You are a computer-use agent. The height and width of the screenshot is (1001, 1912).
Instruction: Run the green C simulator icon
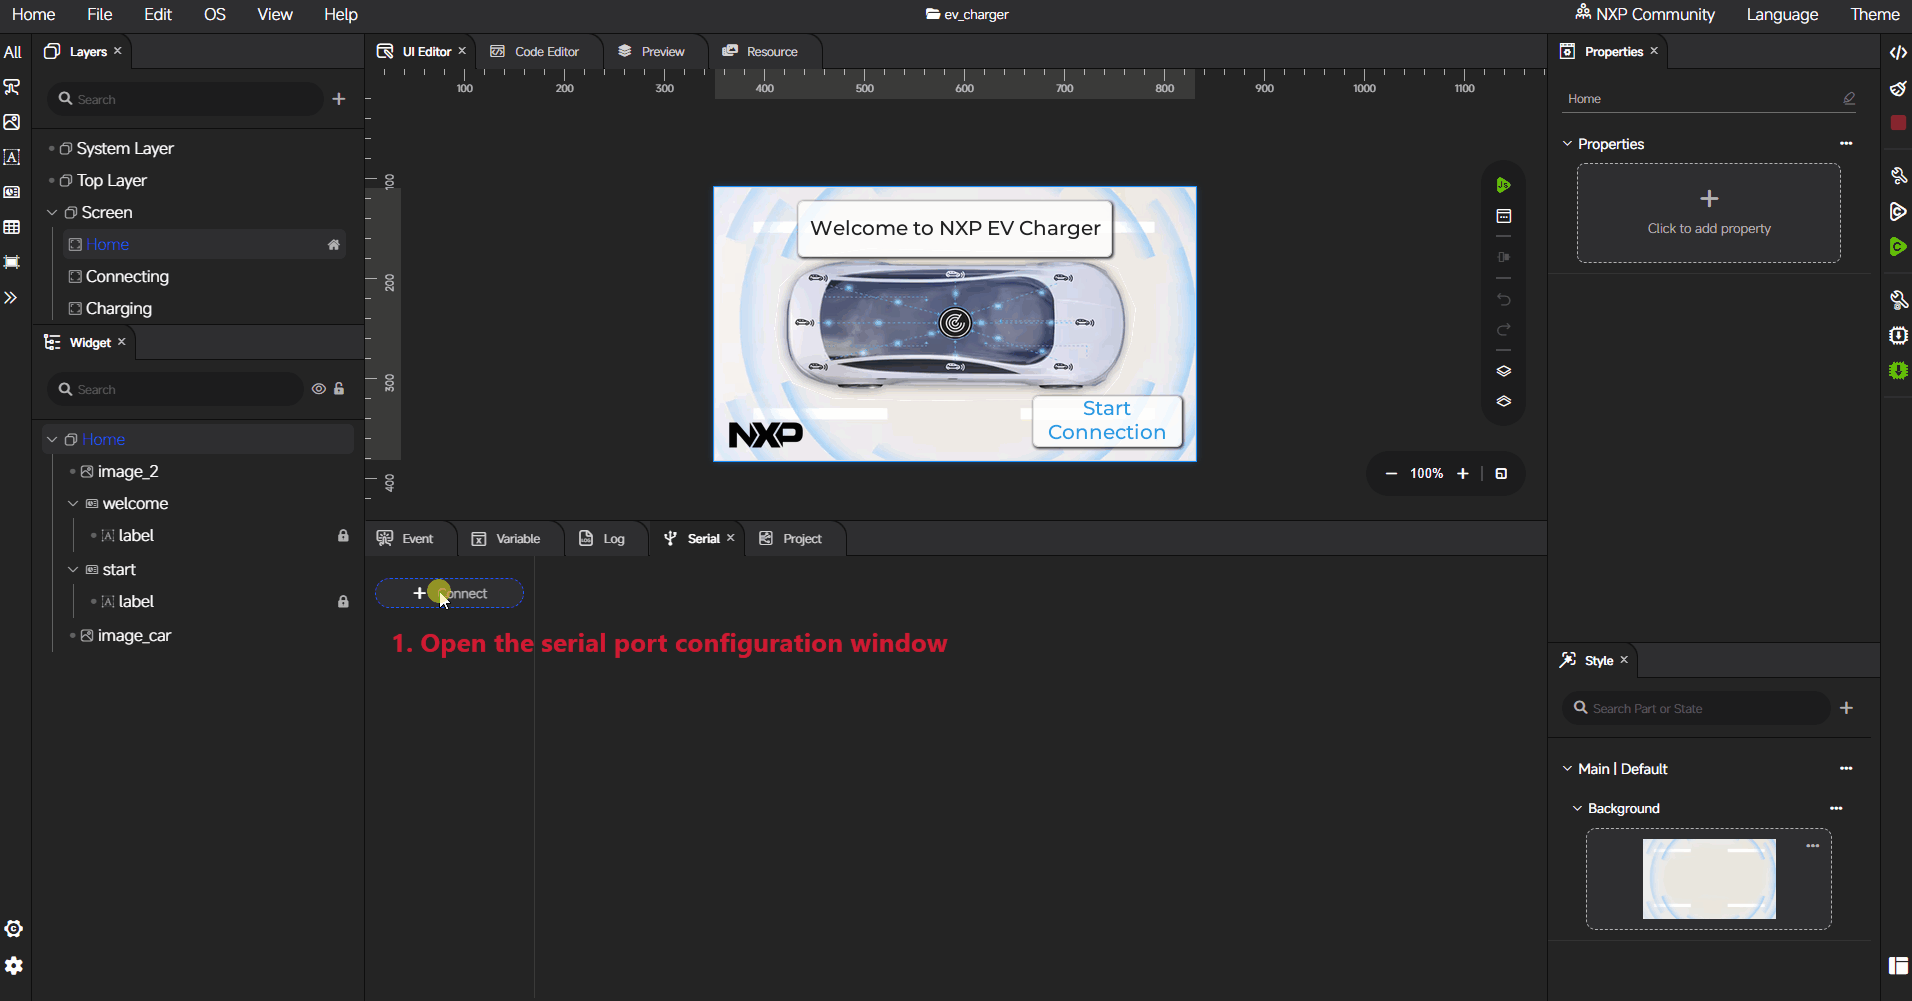click(x=1898, y=247)
